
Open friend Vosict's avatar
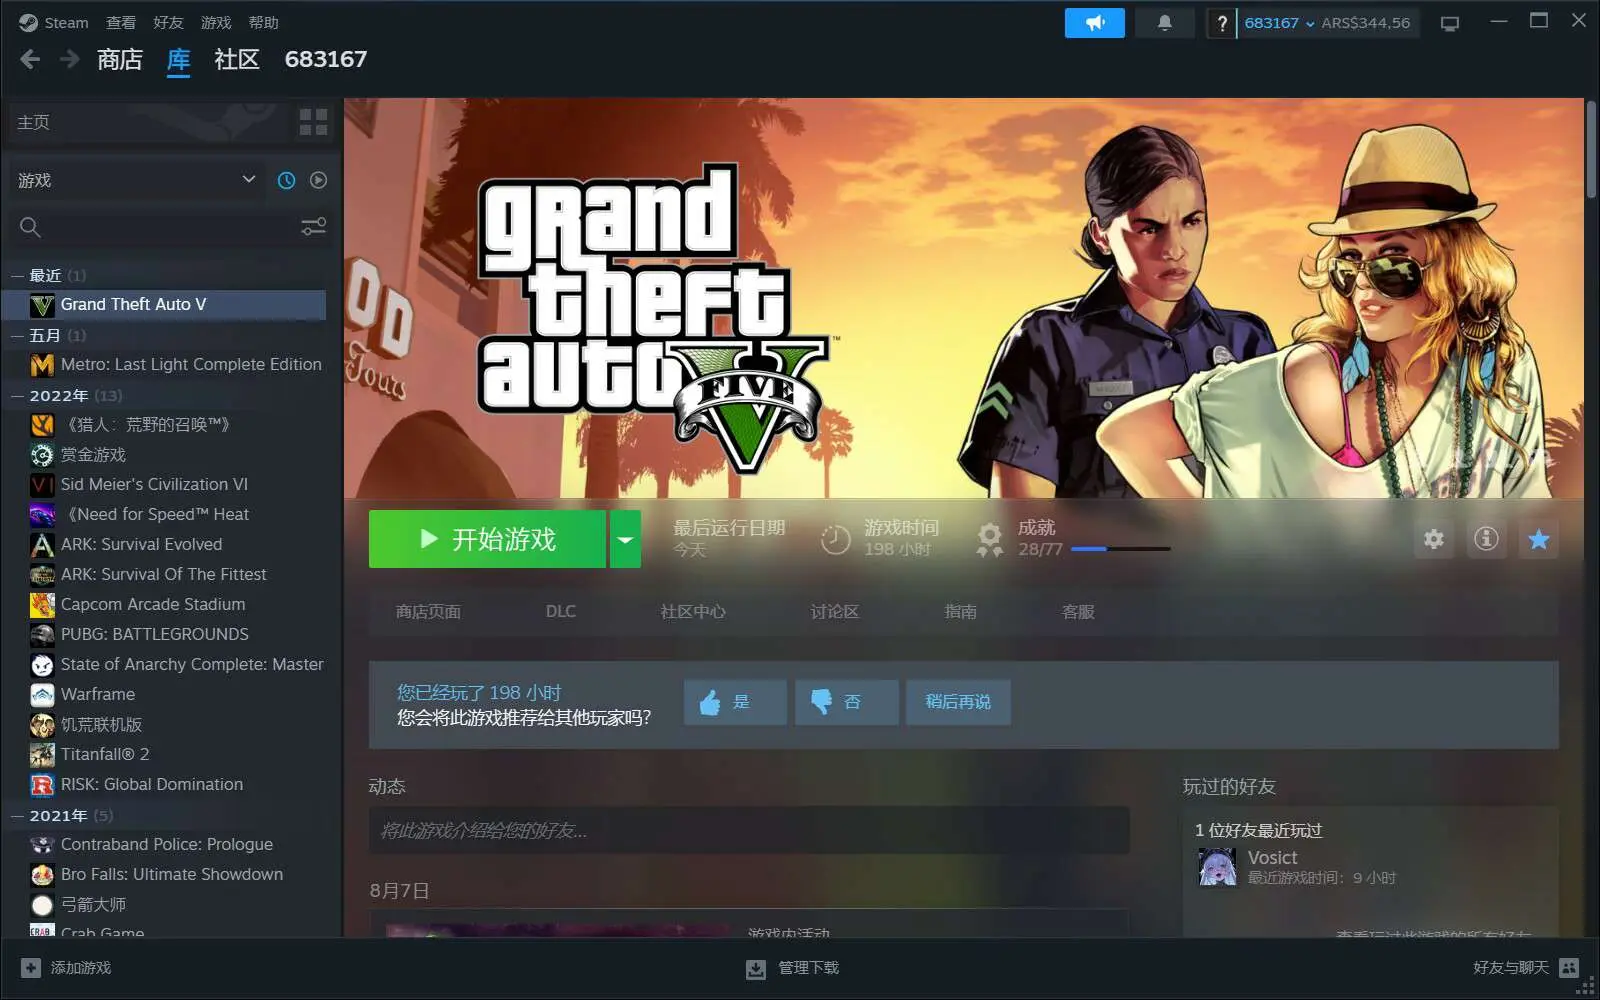(x=1217, y=866)
